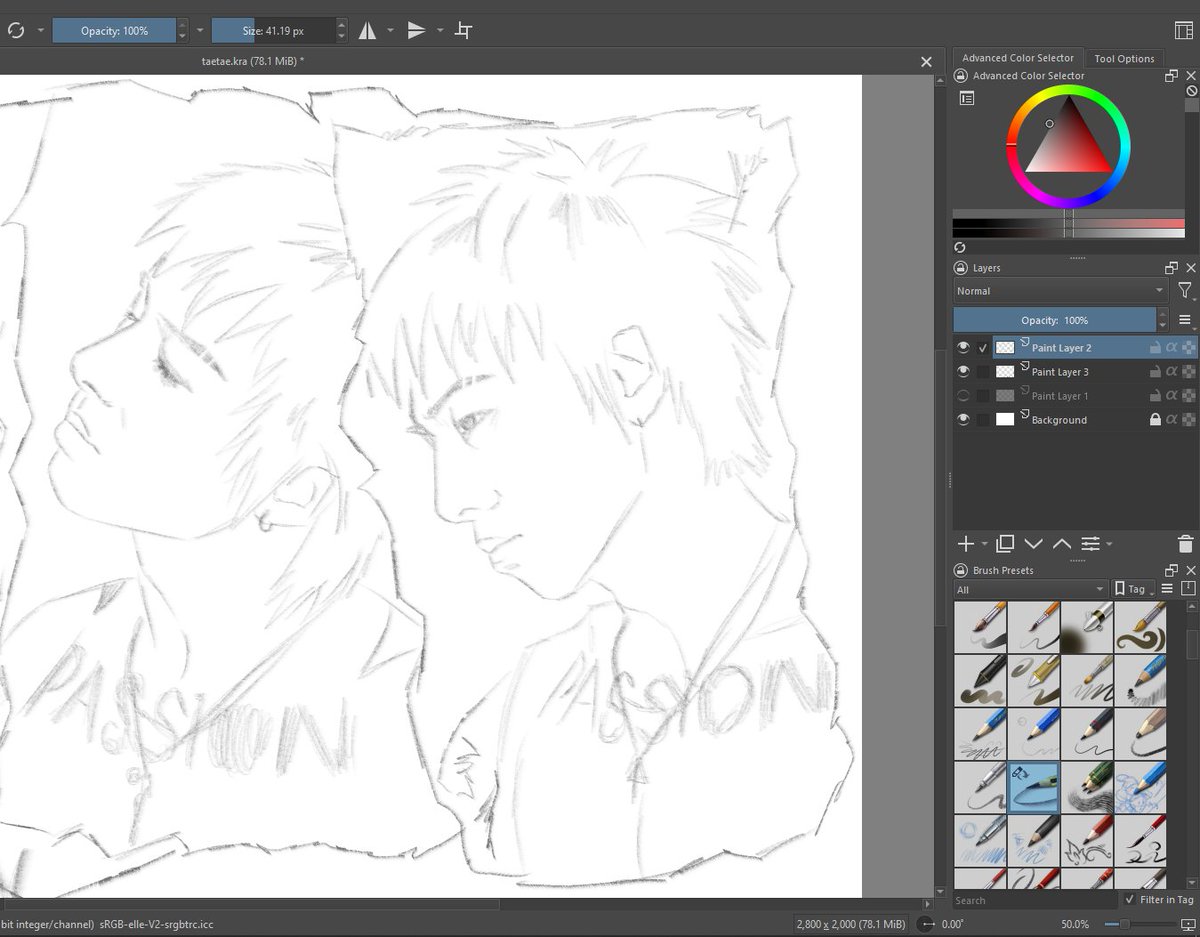Activate the wrap around mode icon
1200x937 pixels.
coord(463,30)
